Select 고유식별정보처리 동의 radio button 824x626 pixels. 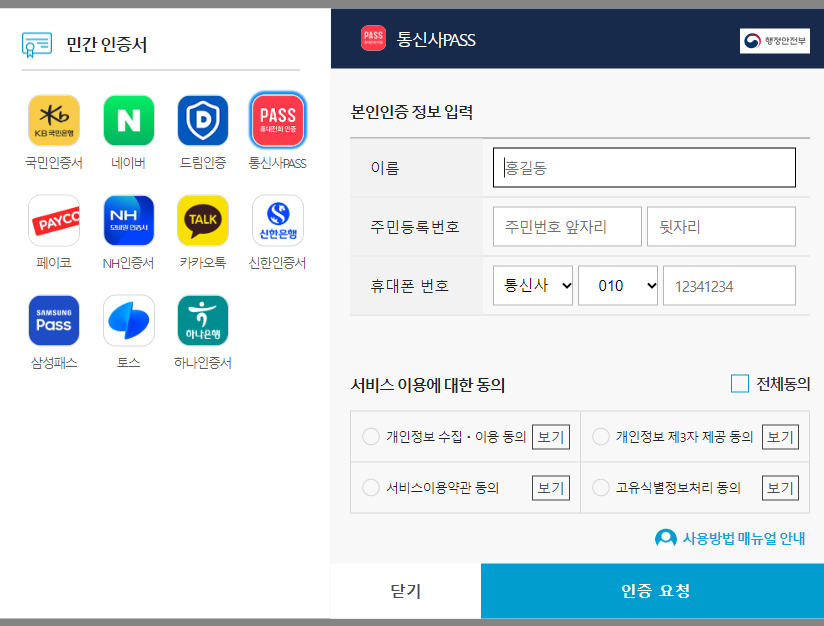pyautogui.click(x=601, y=487)
